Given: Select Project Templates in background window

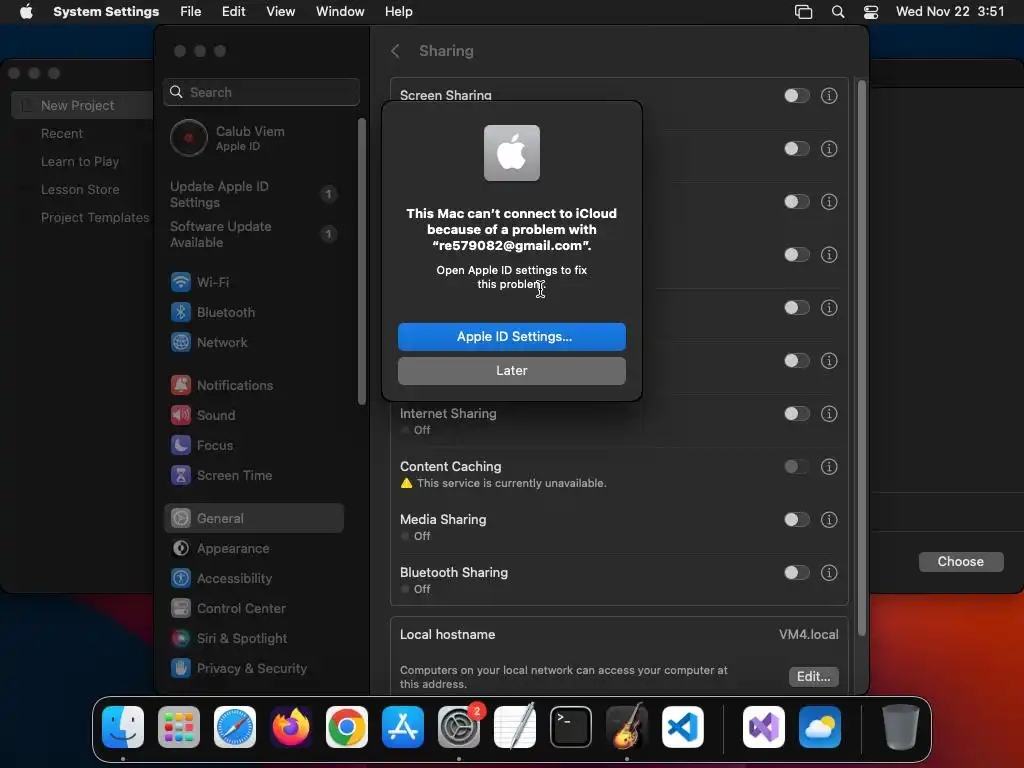Looking at the screenshot, I should coord(95,217).
